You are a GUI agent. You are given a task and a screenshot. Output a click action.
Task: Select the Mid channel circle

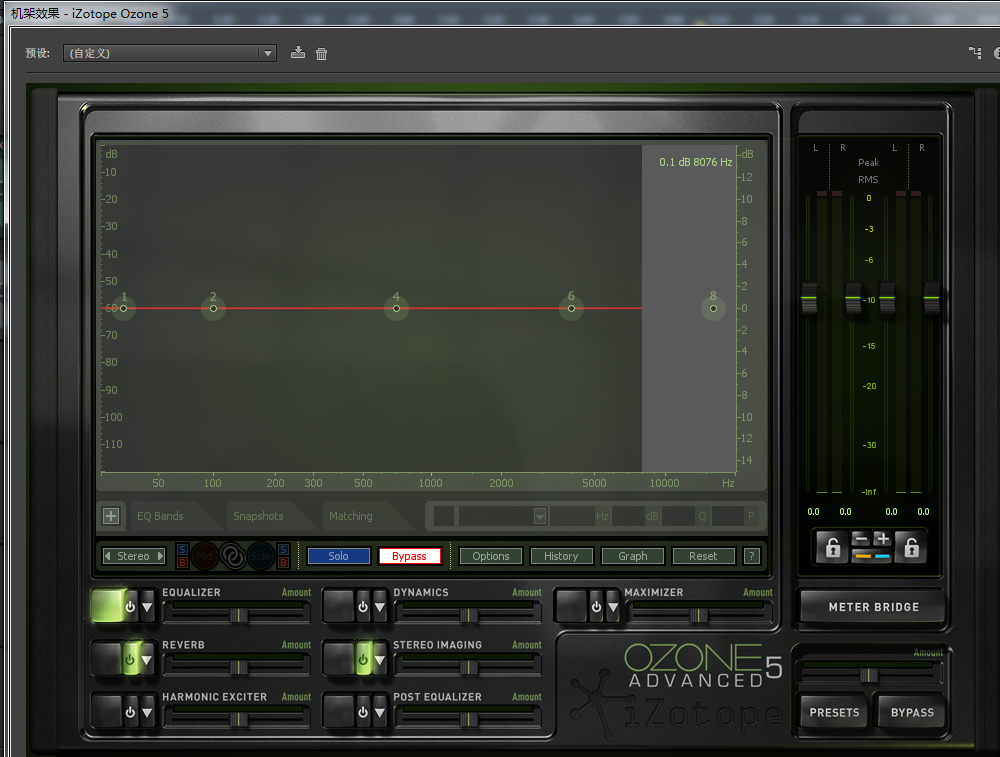204,556
